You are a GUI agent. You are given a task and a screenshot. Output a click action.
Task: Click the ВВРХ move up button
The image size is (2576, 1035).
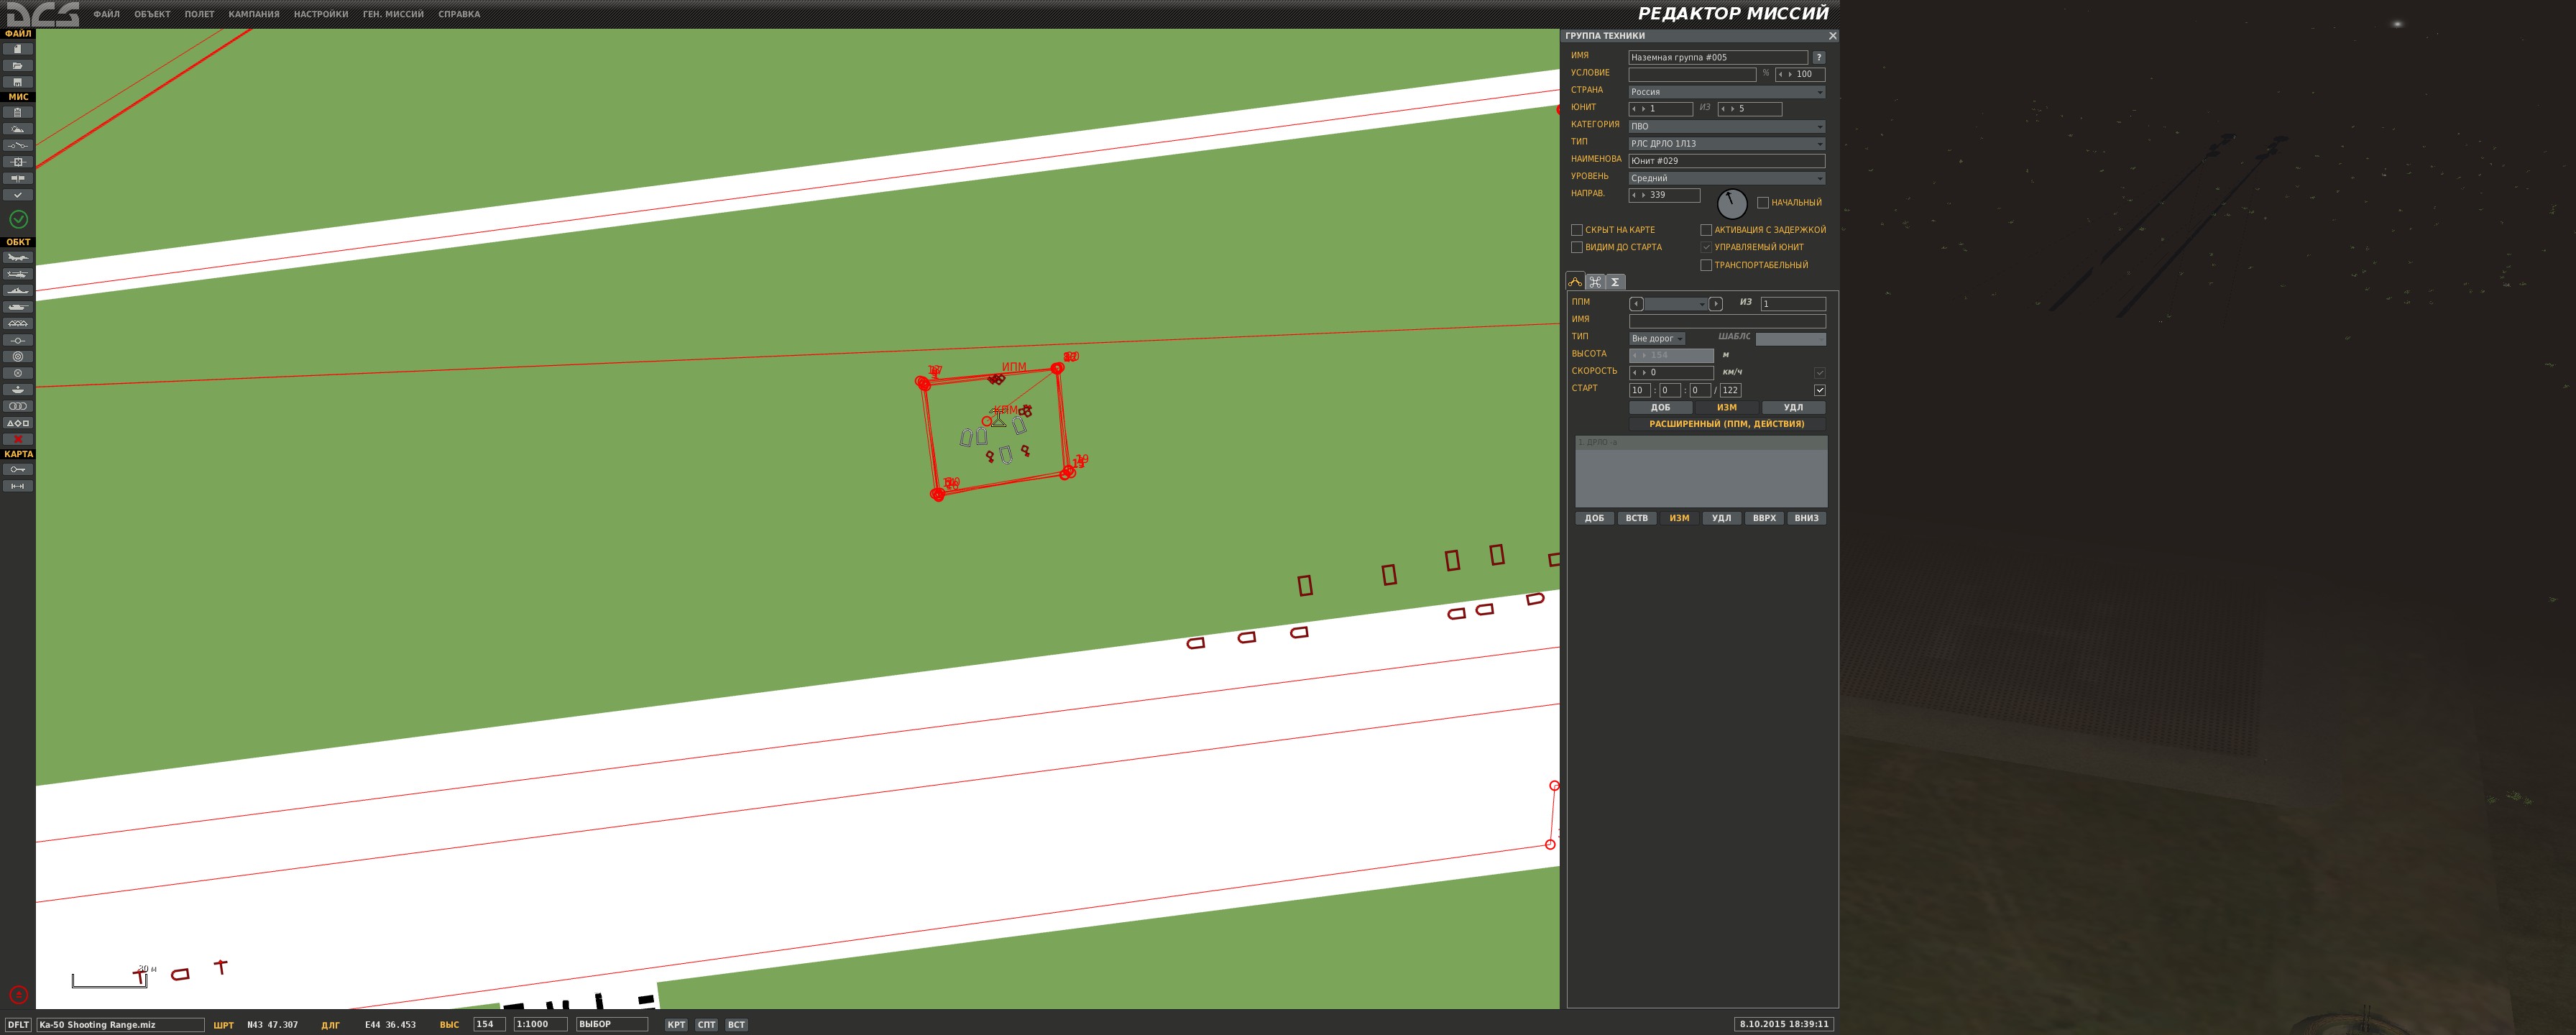pos(1765,518)
